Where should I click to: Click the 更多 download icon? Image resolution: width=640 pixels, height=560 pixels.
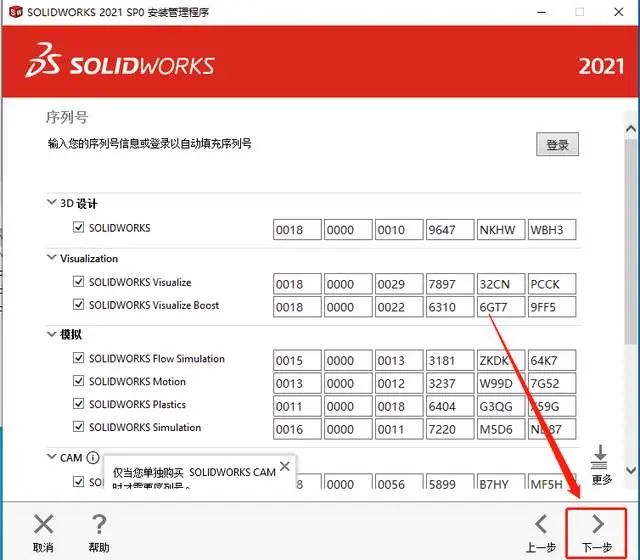click(x=599, y=457)
